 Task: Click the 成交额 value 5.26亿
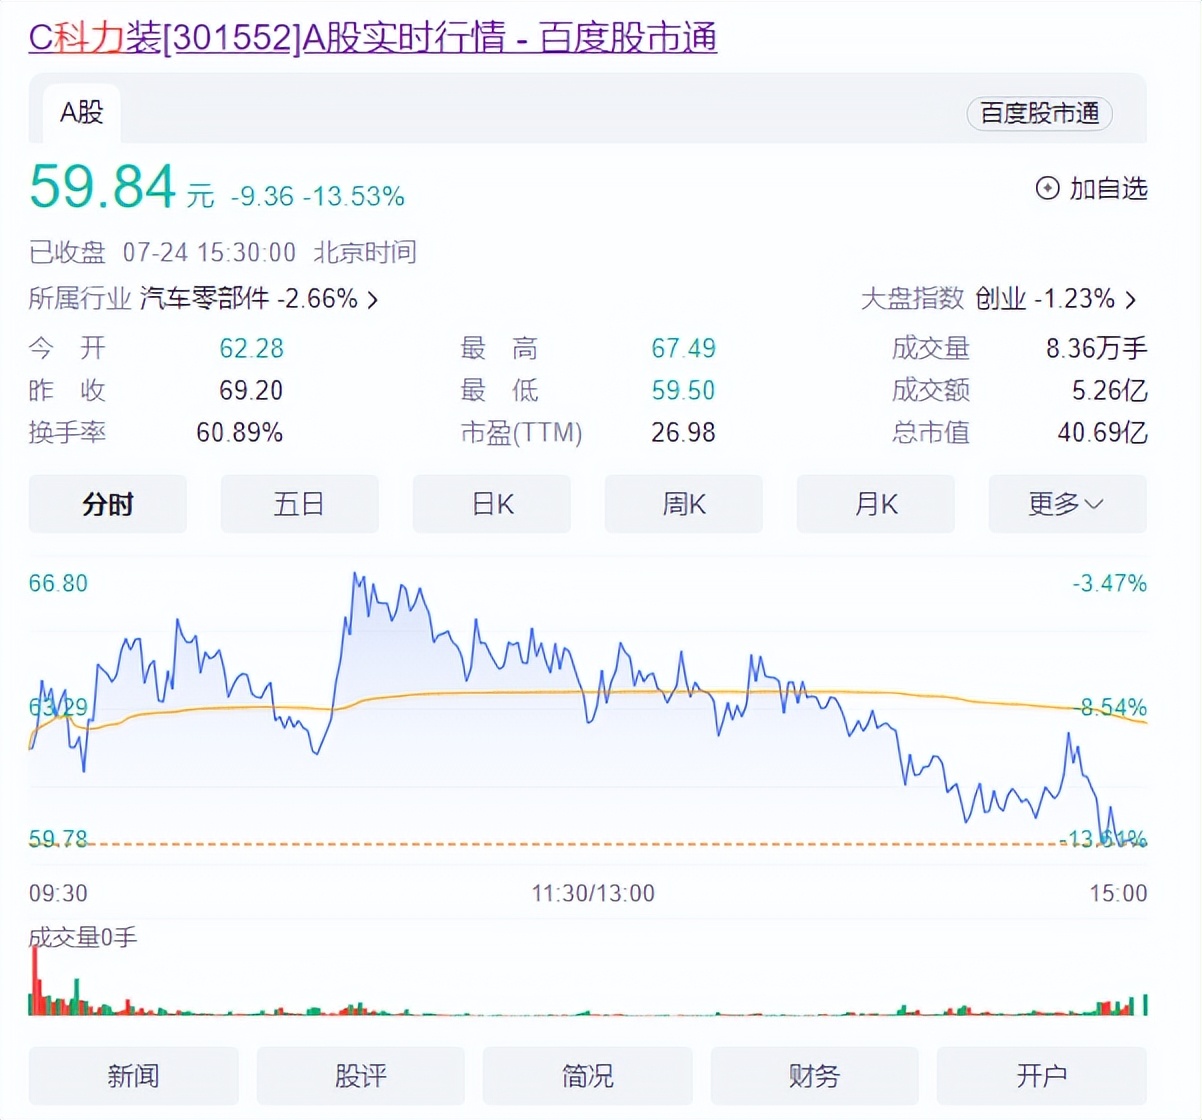tap(1110, 390)
